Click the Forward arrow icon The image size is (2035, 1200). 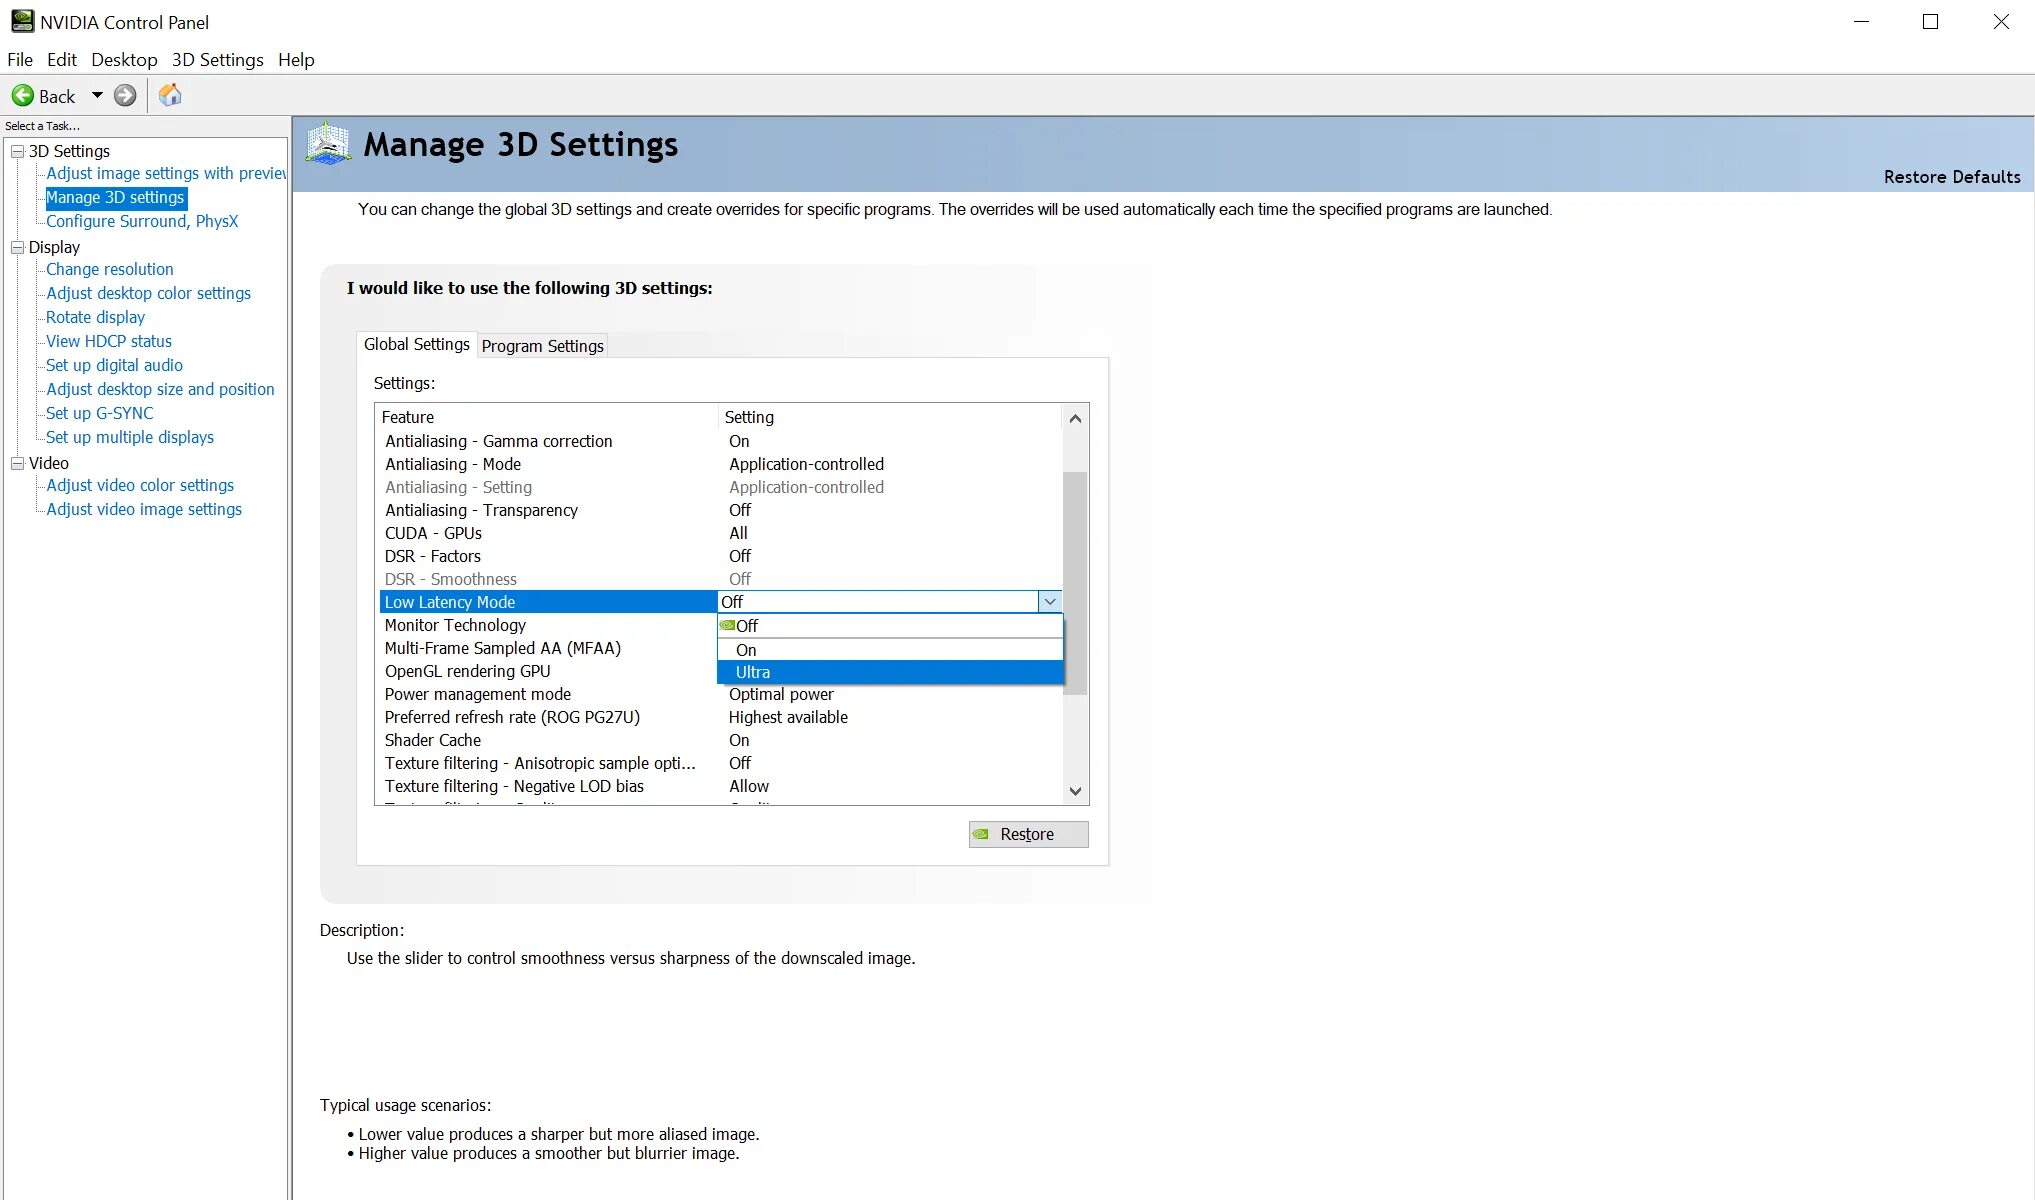125,96
